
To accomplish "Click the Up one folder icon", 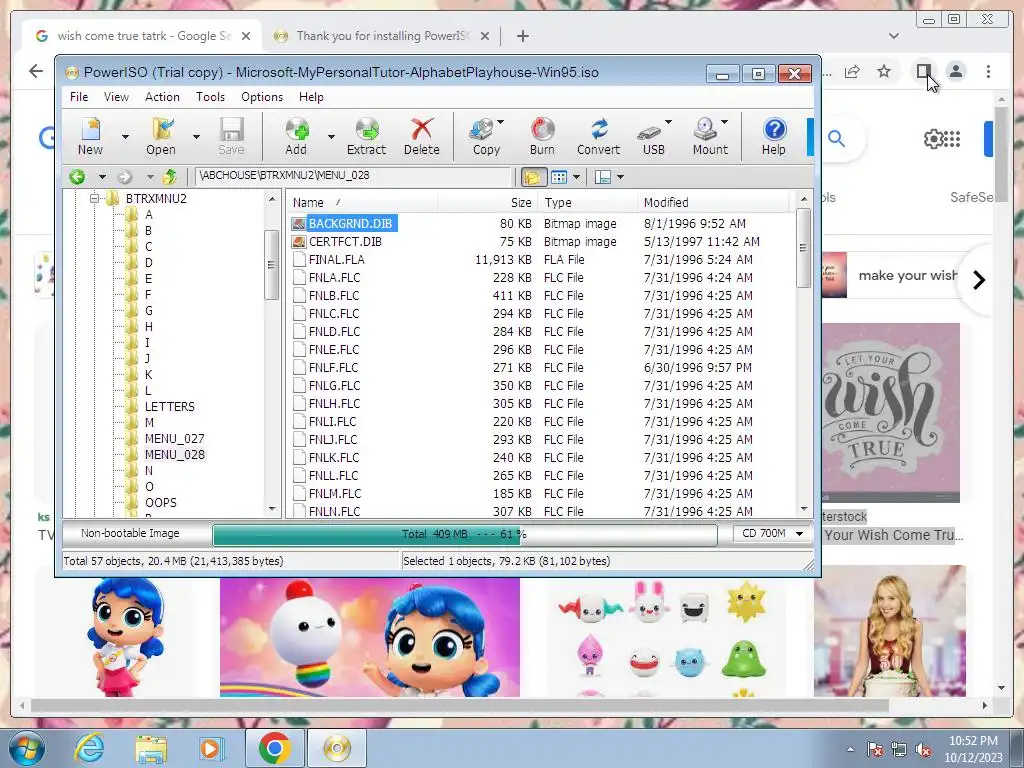I will pos(169,176).
